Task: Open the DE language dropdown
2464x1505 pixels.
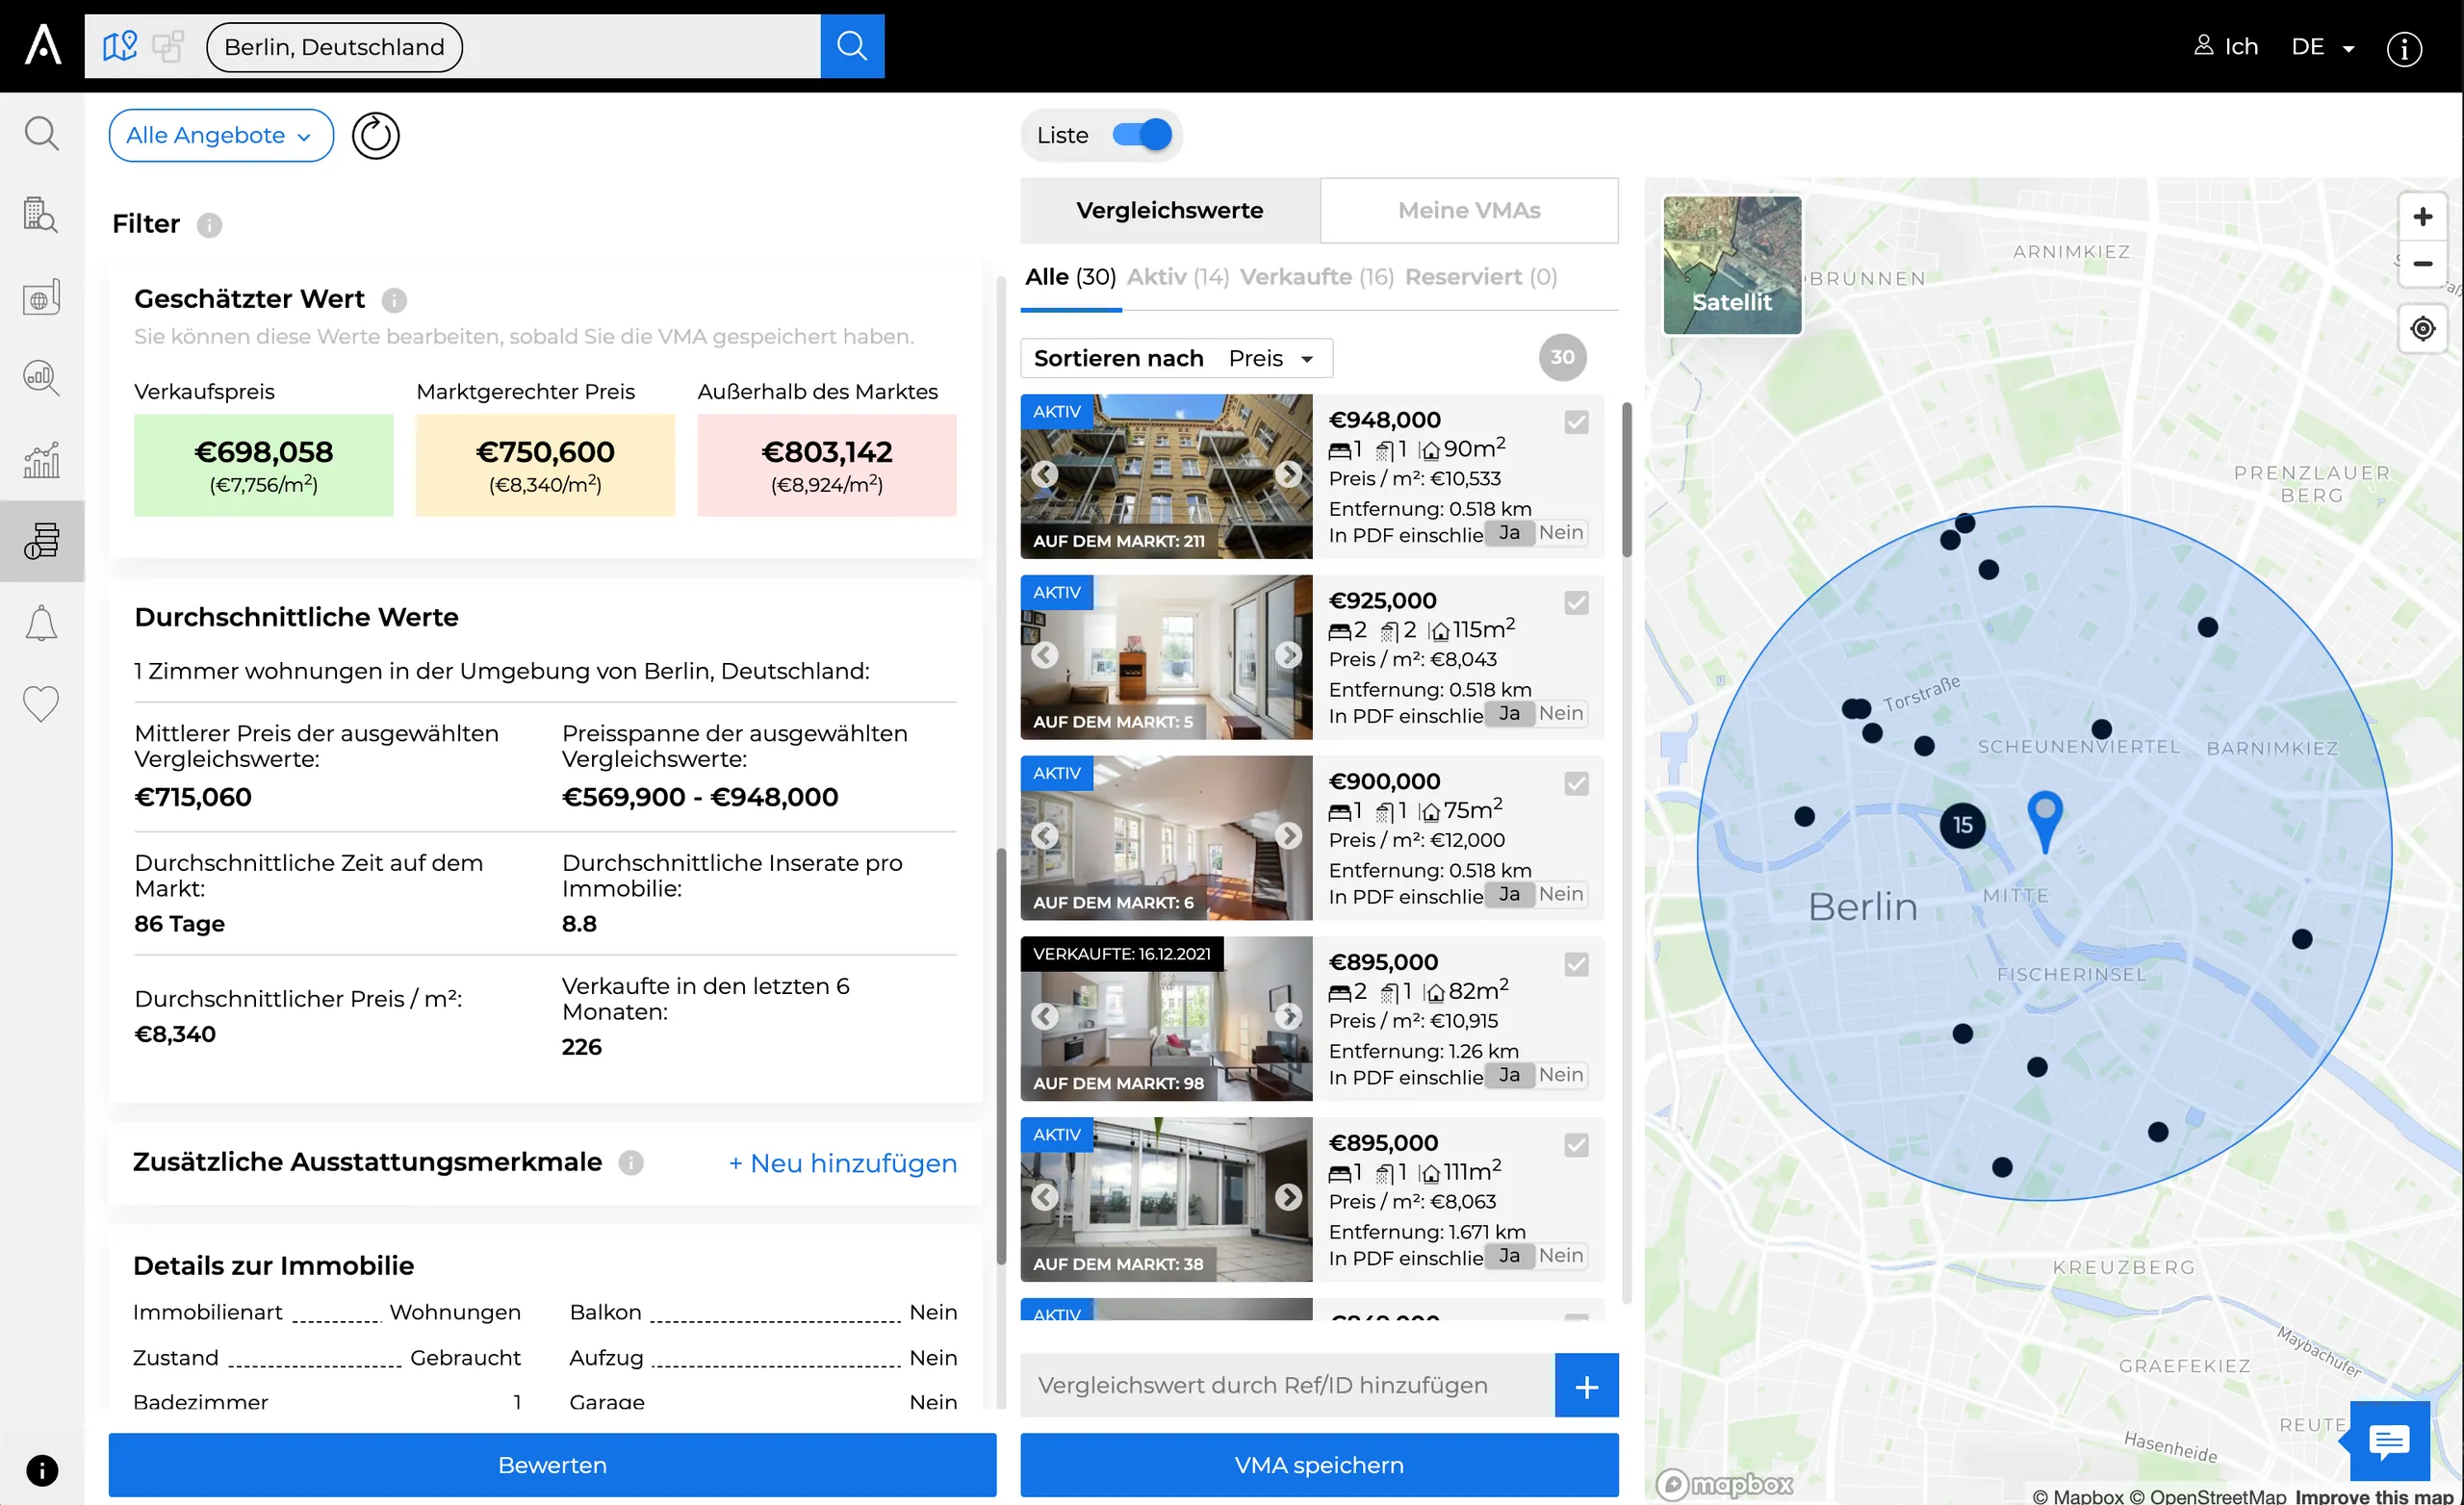Action: [x=2322, y=47]
